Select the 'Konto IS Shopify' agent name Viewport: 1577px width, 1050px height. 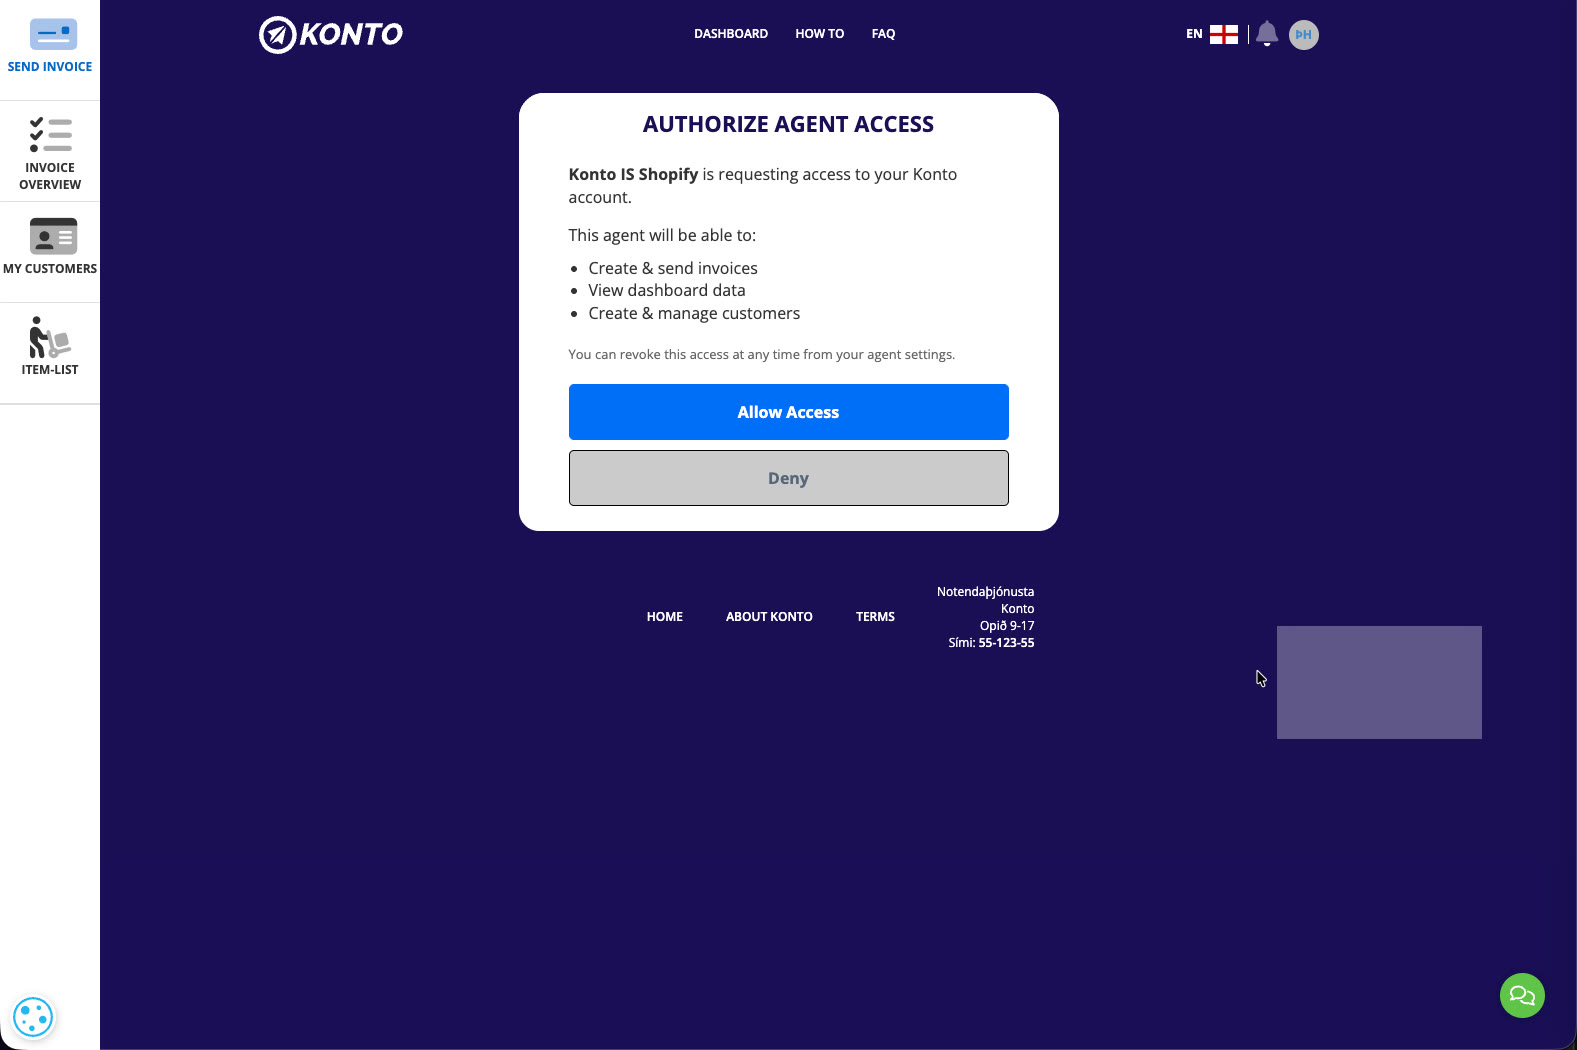[x=633, y=174]
